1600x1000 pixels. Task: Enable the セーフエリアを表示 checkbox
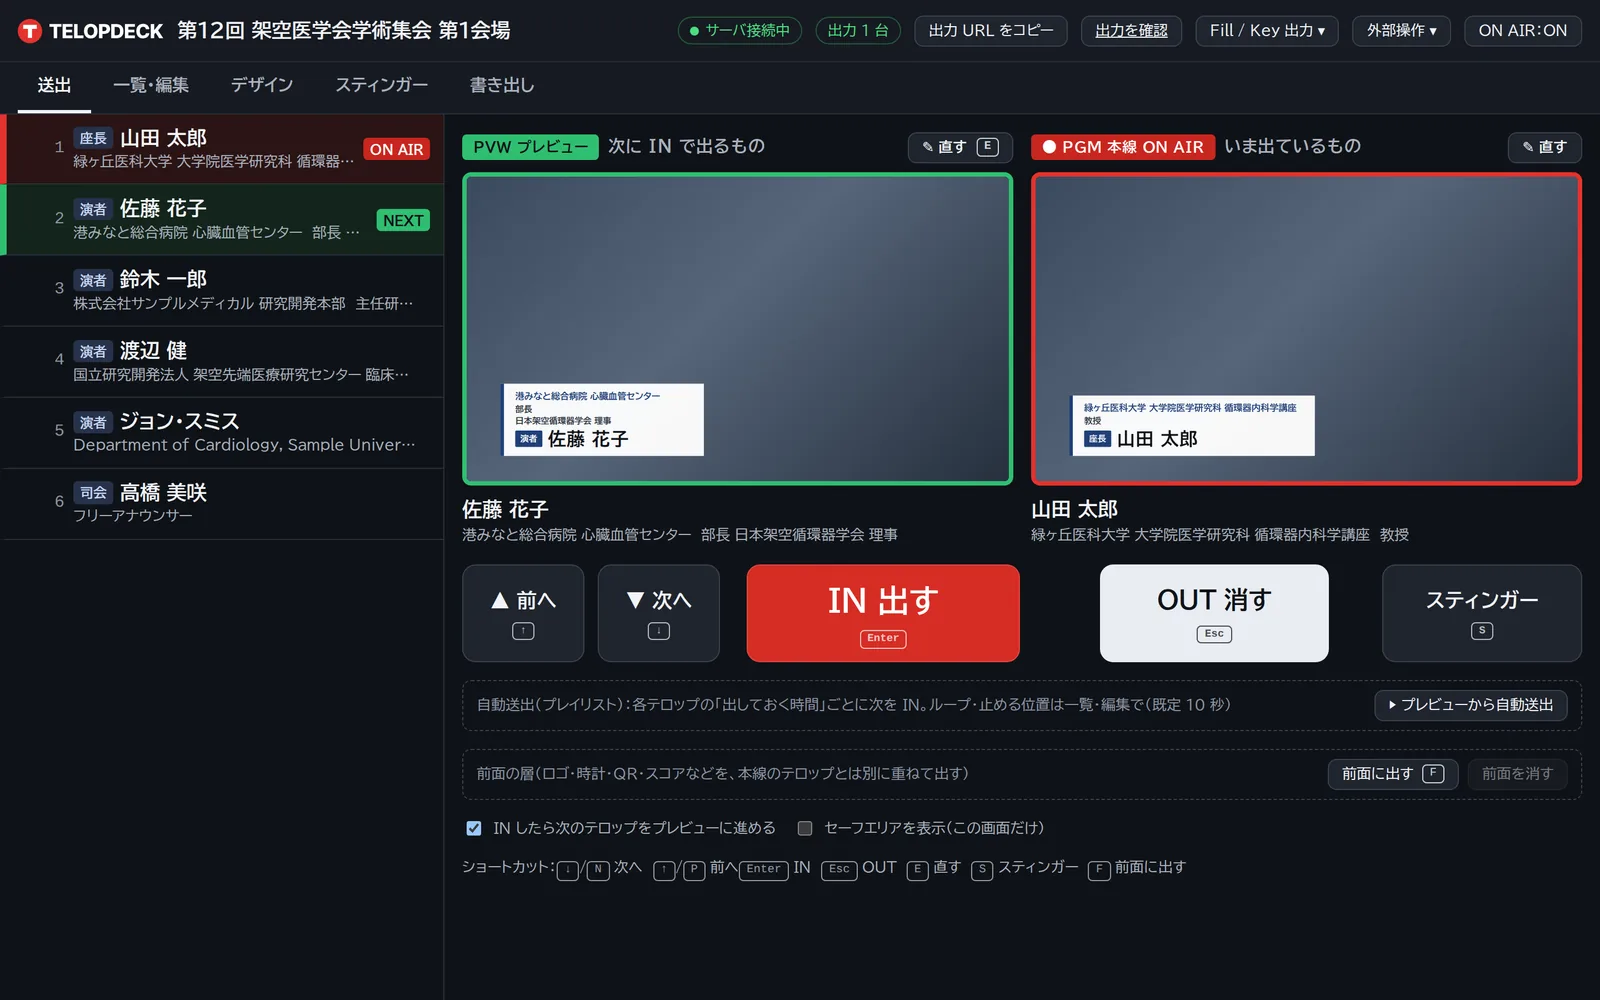pos(805,828)
